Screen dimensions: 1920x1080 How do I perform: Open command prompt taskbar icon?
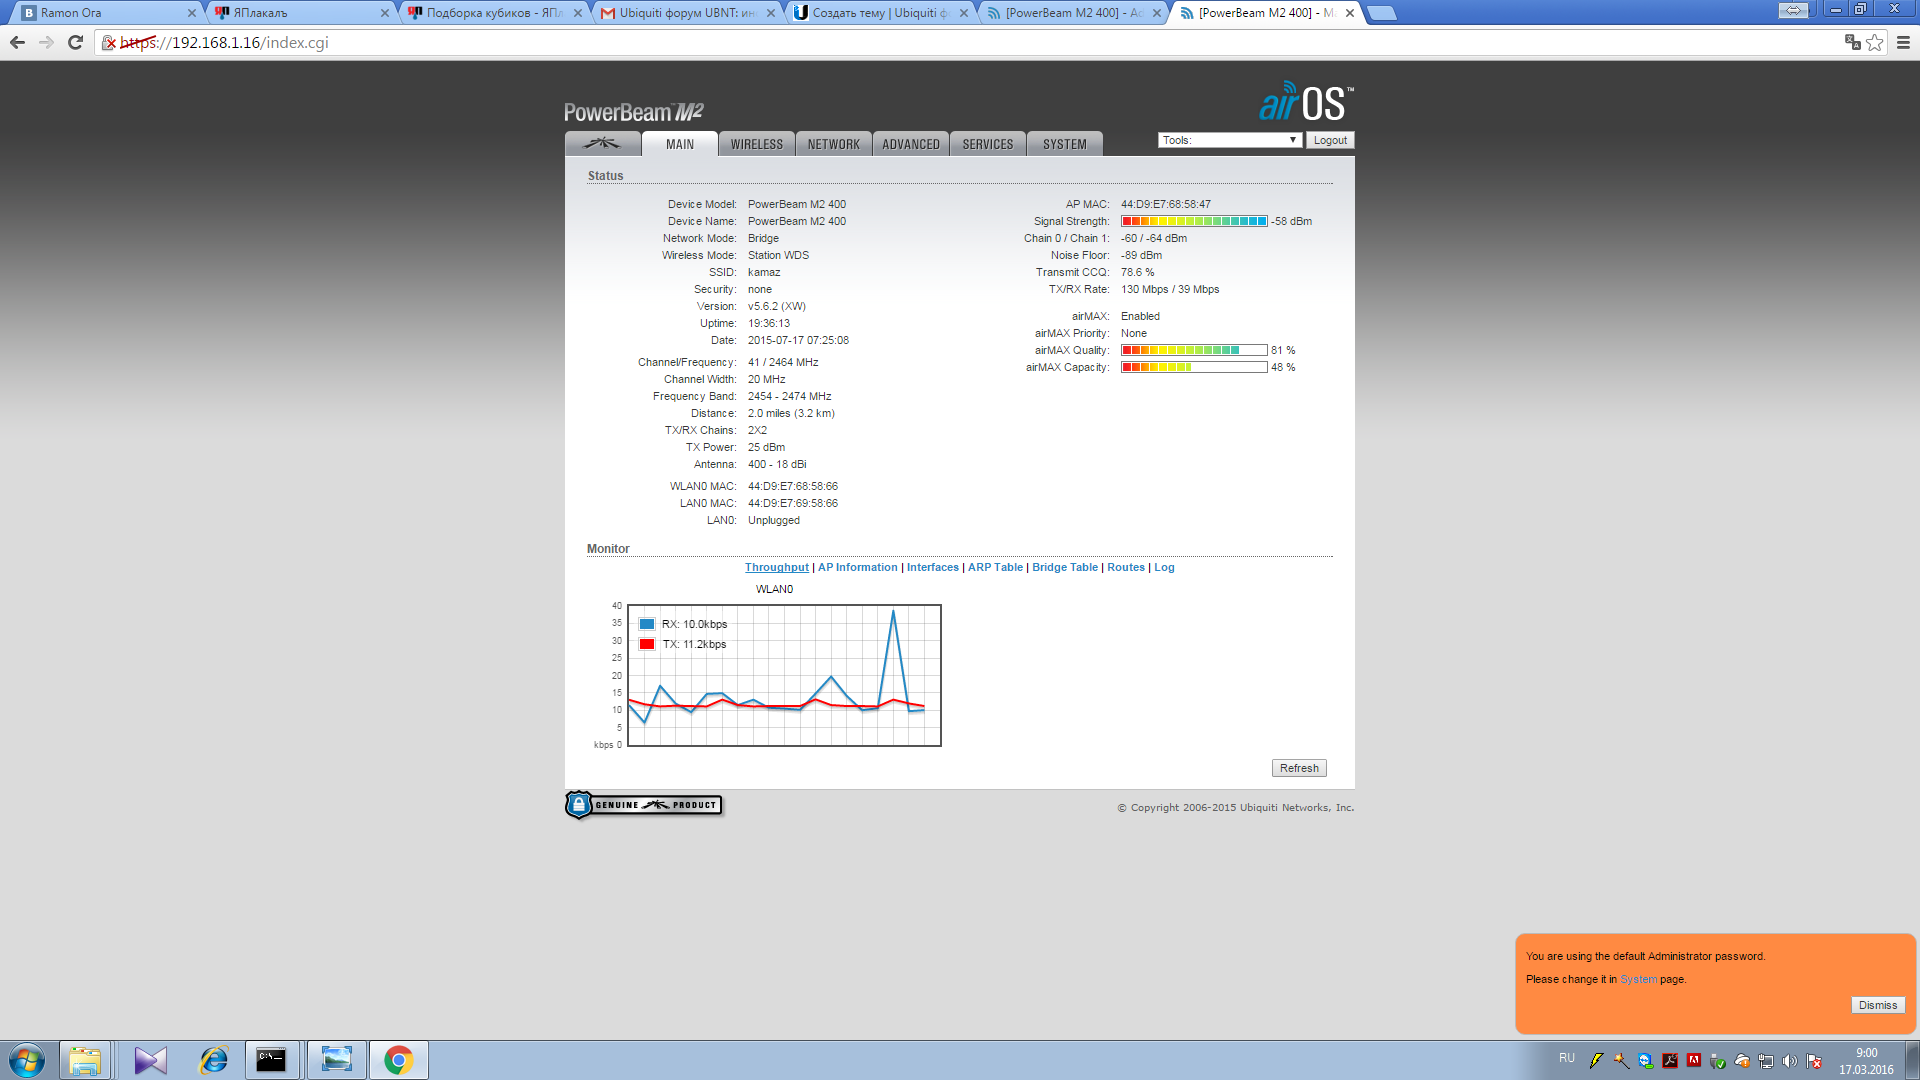click(271, 1060)
